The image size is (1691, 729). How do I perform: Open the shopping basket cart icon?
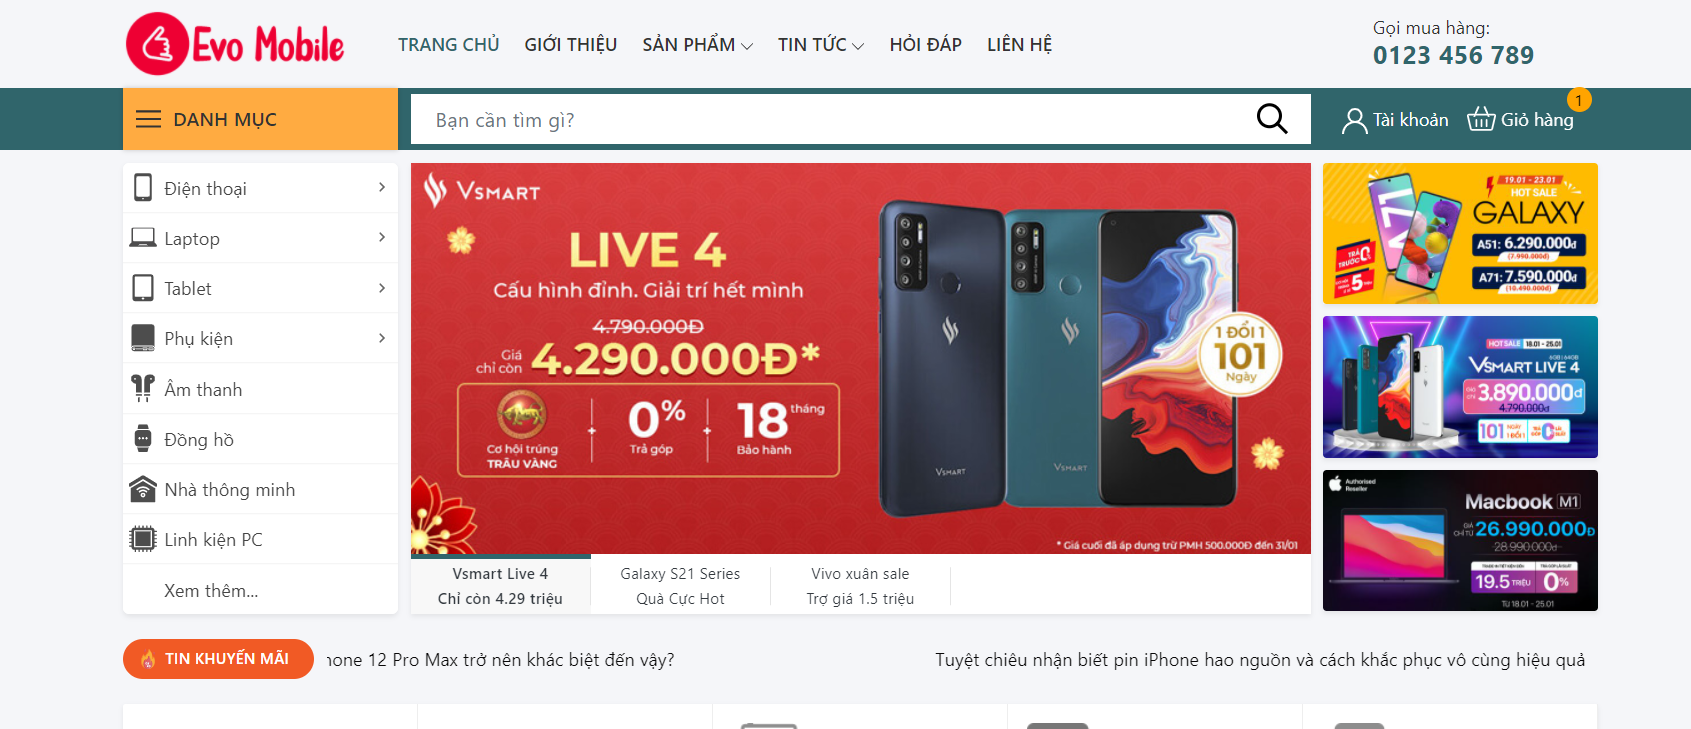[x=1481, y=120]
